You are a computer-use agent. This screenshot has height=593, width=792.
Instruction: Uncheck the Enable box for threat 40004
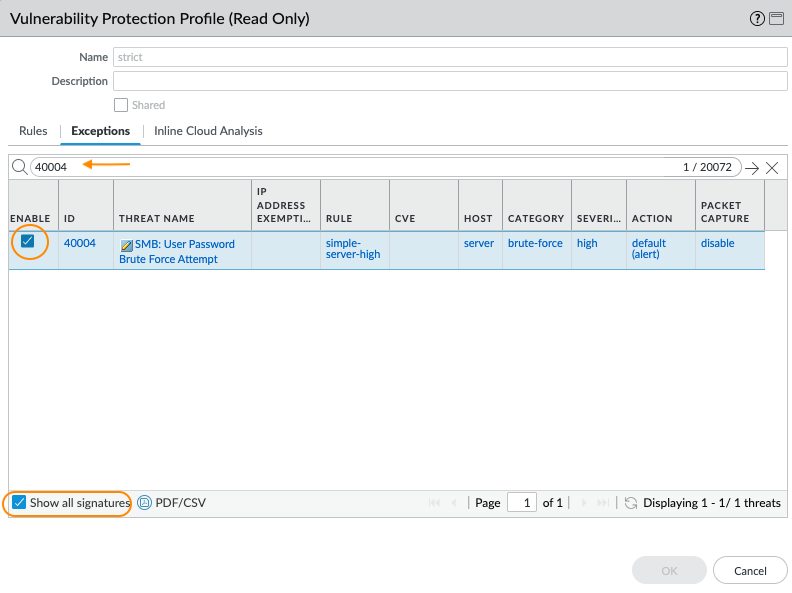tap(28, 241)
